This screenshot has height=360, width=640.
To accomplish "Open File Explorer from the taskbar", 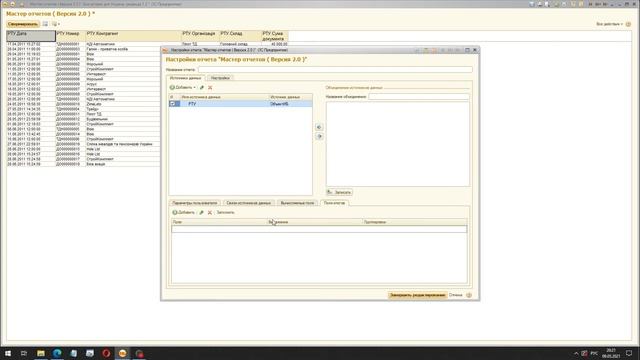I will click(41, 353).
